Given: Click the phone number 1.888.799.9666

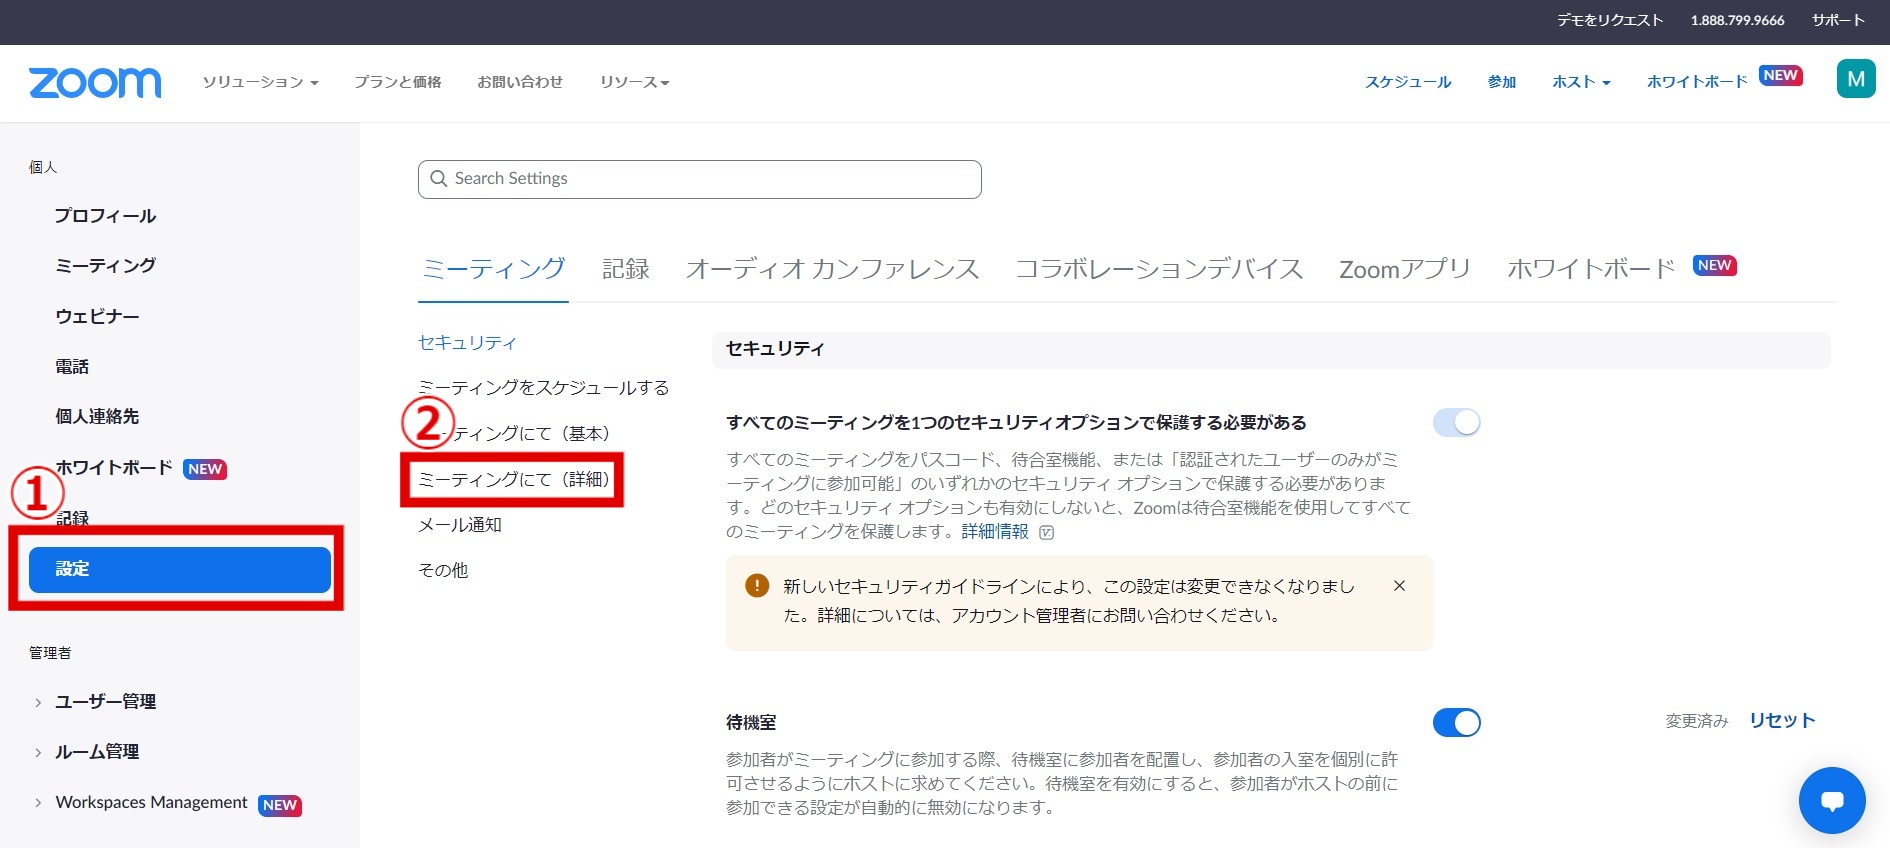Looking at the screenshot, I should coord(1737,20).
